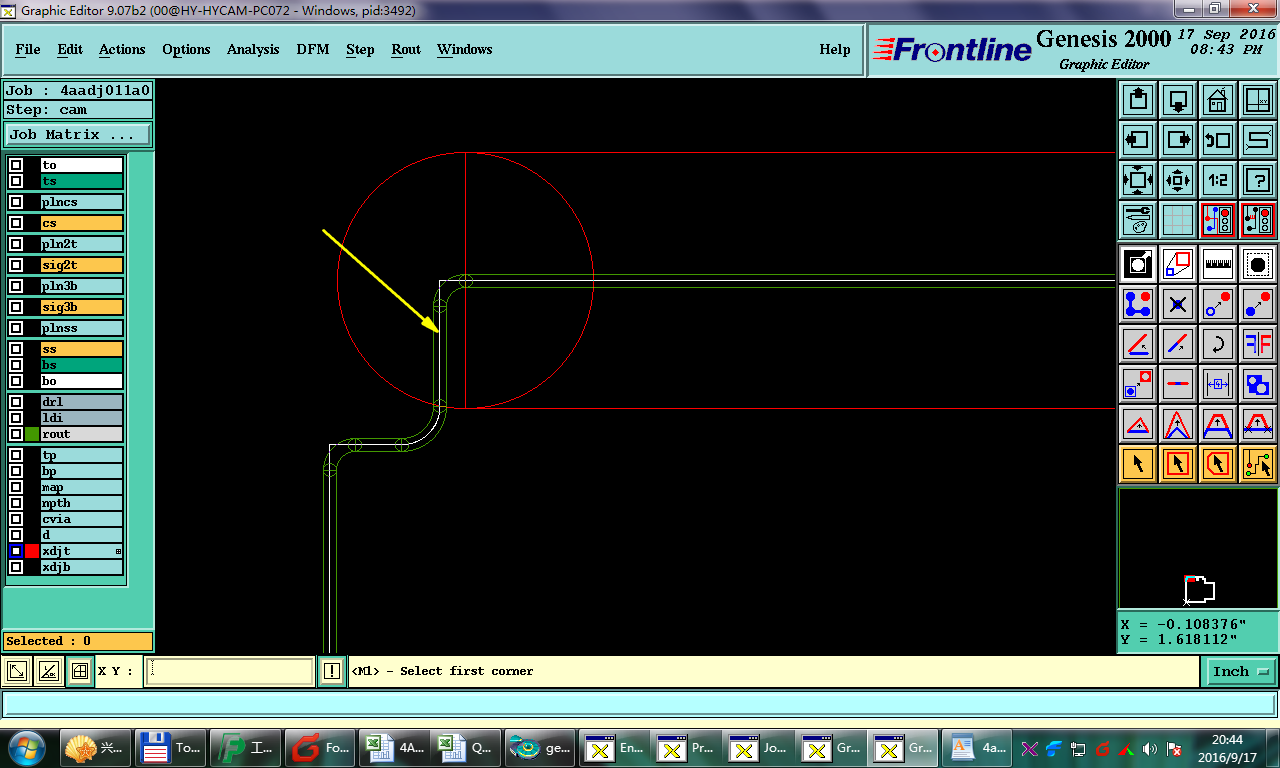
Task: Click into the X Y coordinate field
Action: coord(230,672)
